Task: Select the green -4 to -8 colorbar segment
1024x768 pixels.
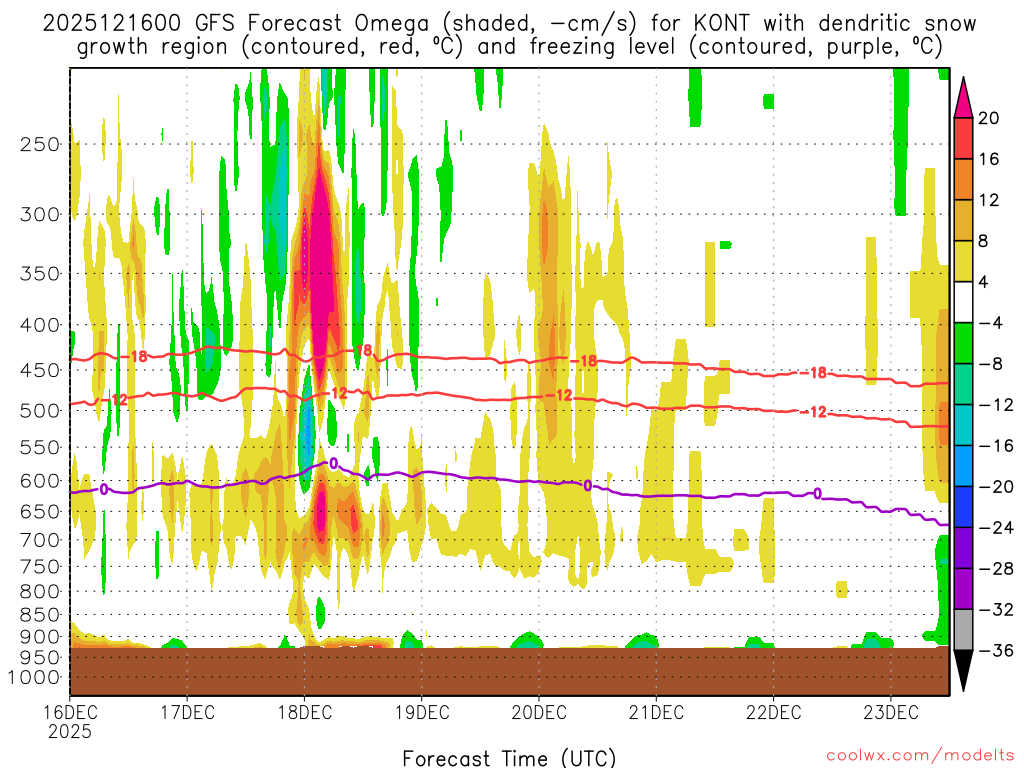Action: point(963,343)
